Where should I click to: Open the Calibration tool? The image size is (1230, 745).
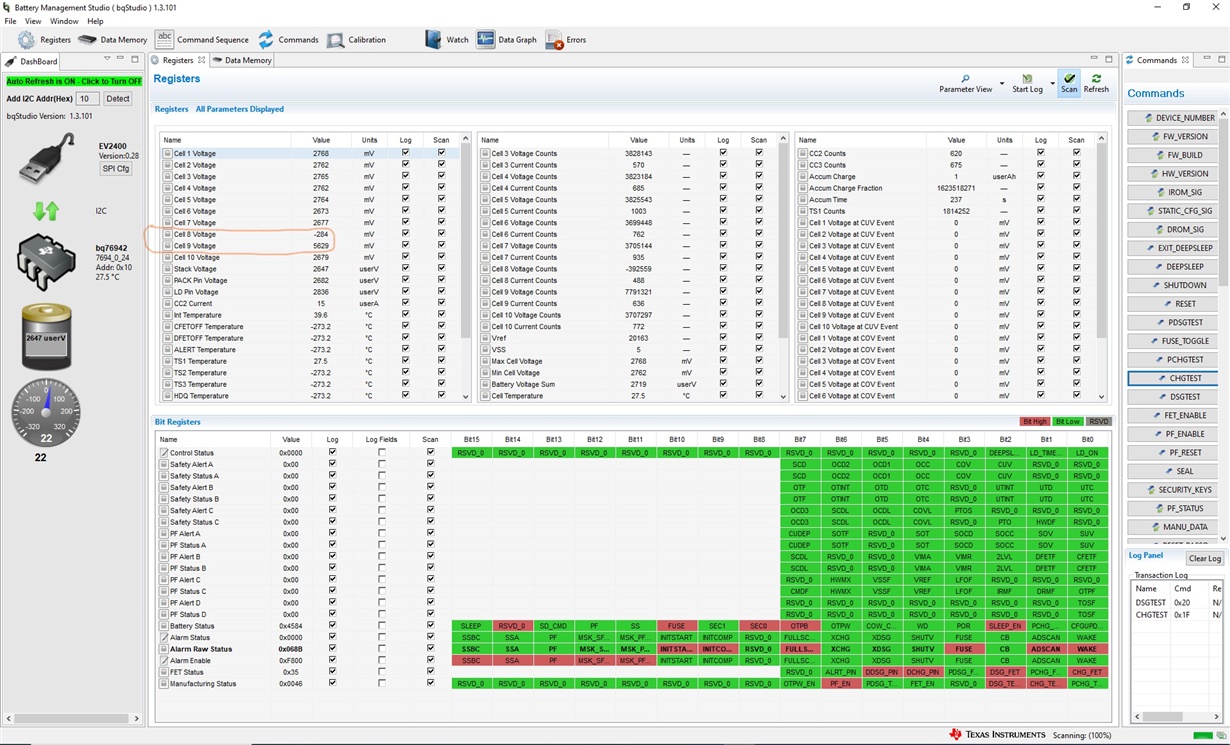[356, 40]
